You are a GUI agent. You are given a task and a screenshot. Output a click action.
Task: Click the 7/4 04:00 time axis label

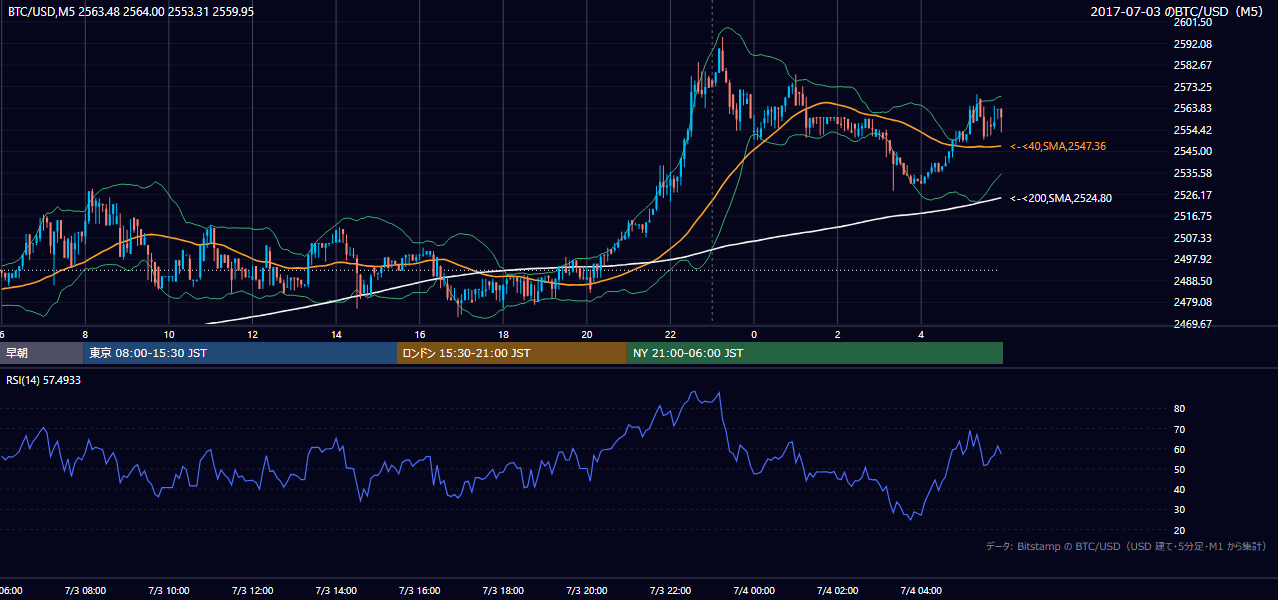(x=922, y=590)
